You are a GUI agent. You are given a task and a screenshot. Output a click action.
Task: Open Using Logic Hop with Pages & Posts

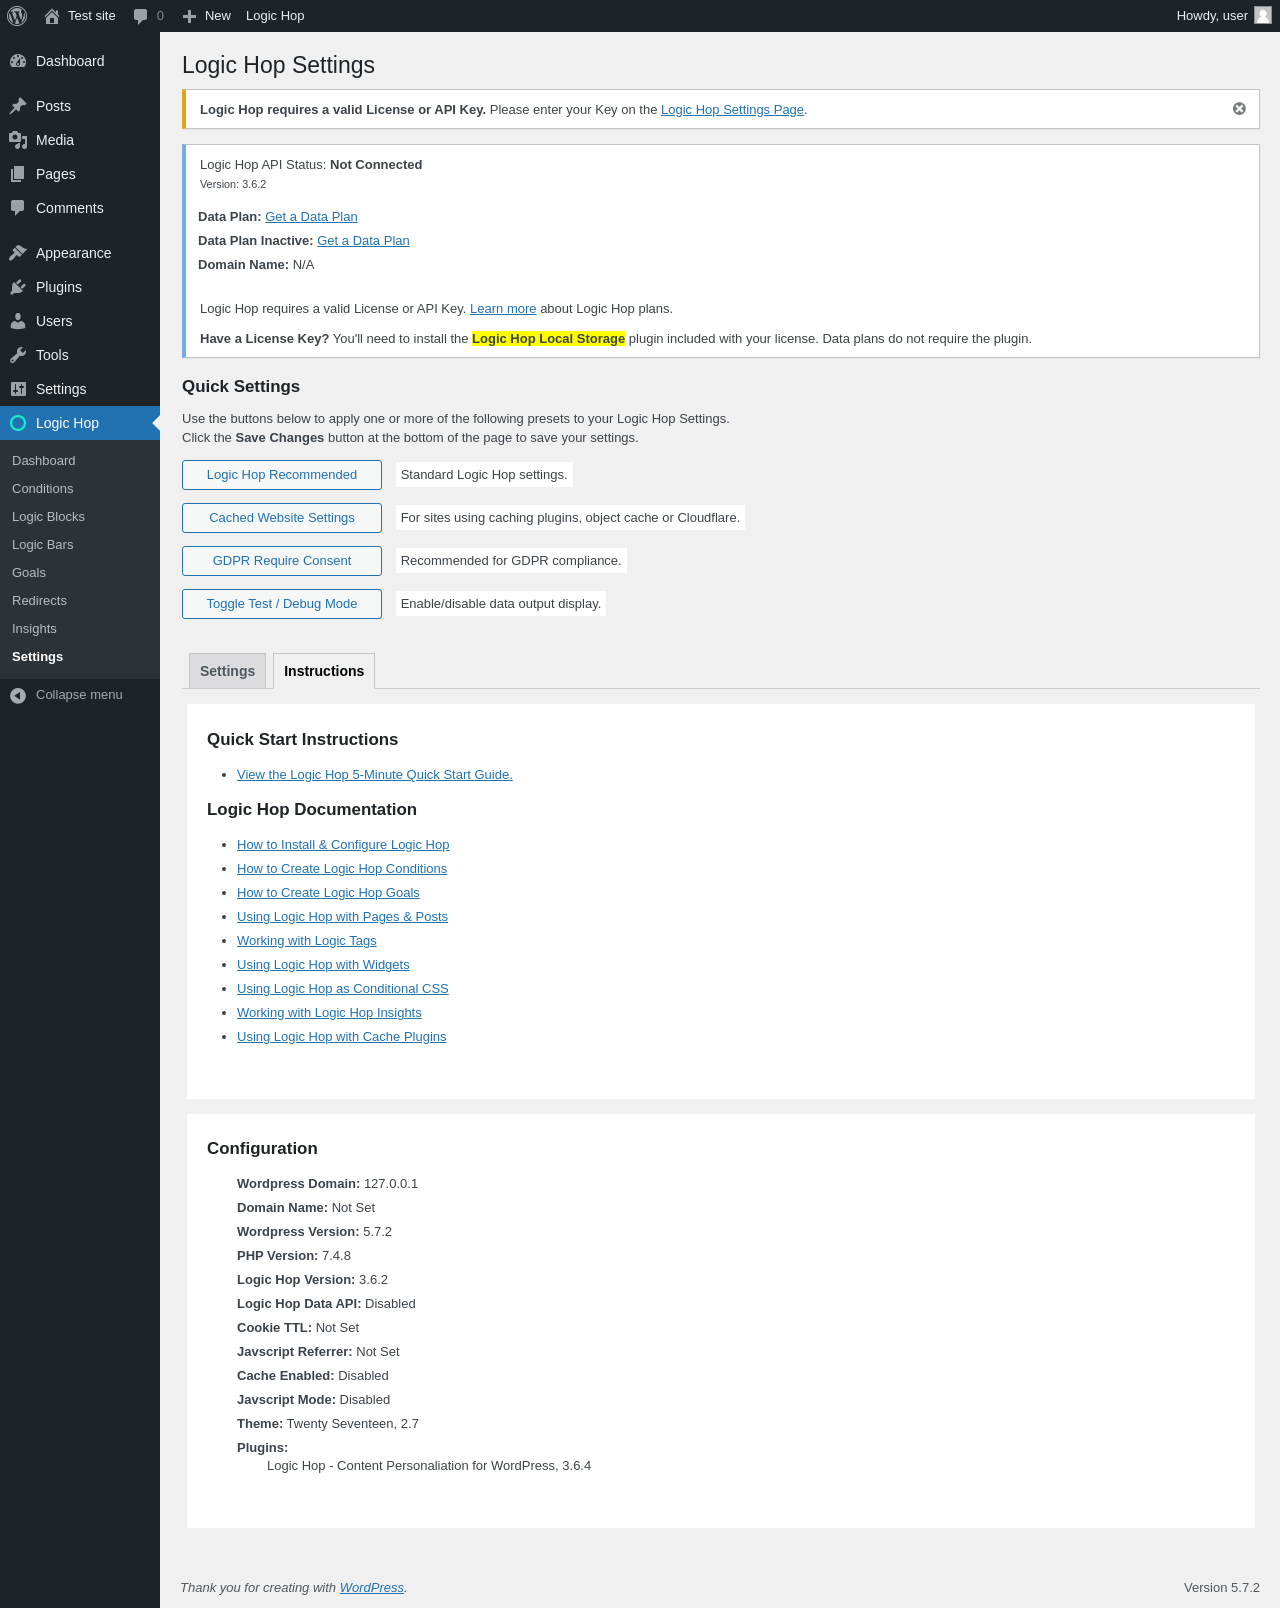click(342, 917)
